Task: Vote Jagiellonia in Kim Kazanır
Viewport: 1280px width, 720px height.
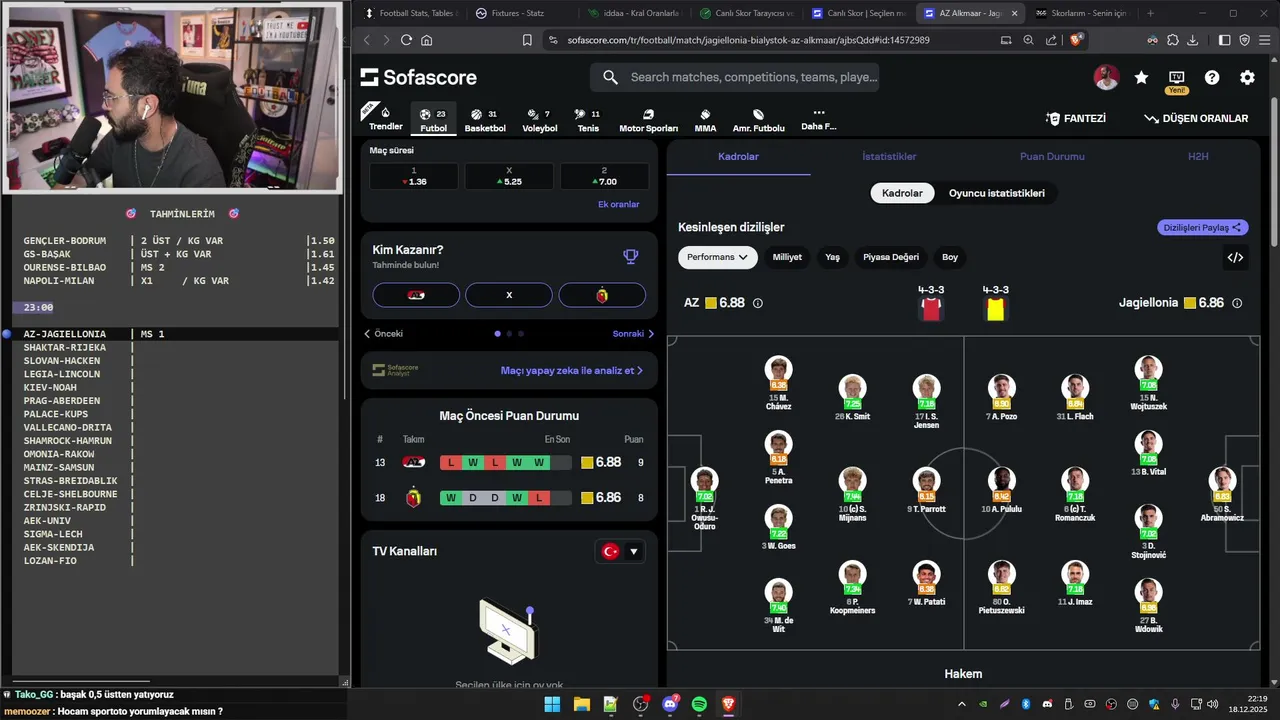Action: (x=602, y=295)
